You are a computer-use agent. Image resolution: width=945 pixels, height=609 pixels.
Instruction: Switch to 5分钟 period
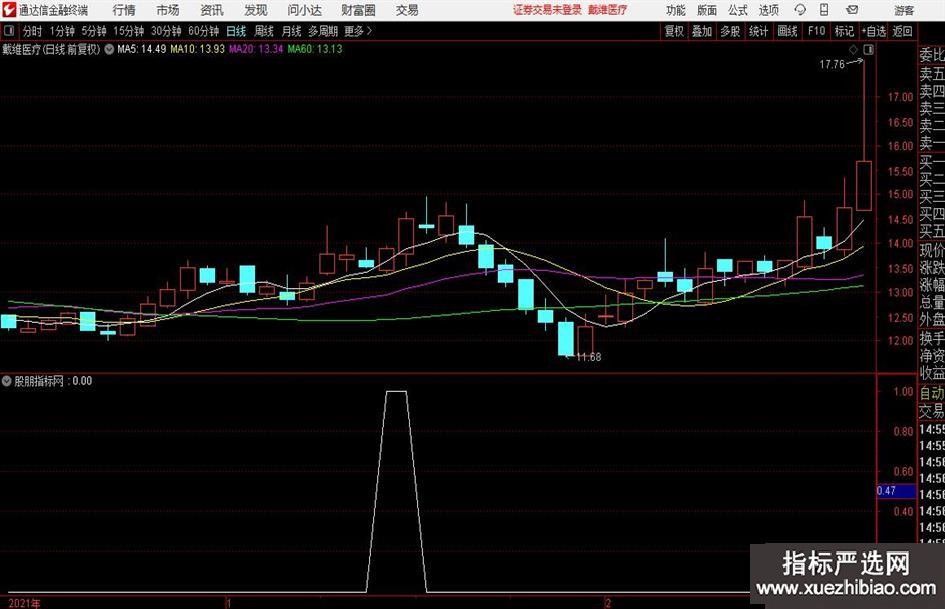tap(94, 31)
